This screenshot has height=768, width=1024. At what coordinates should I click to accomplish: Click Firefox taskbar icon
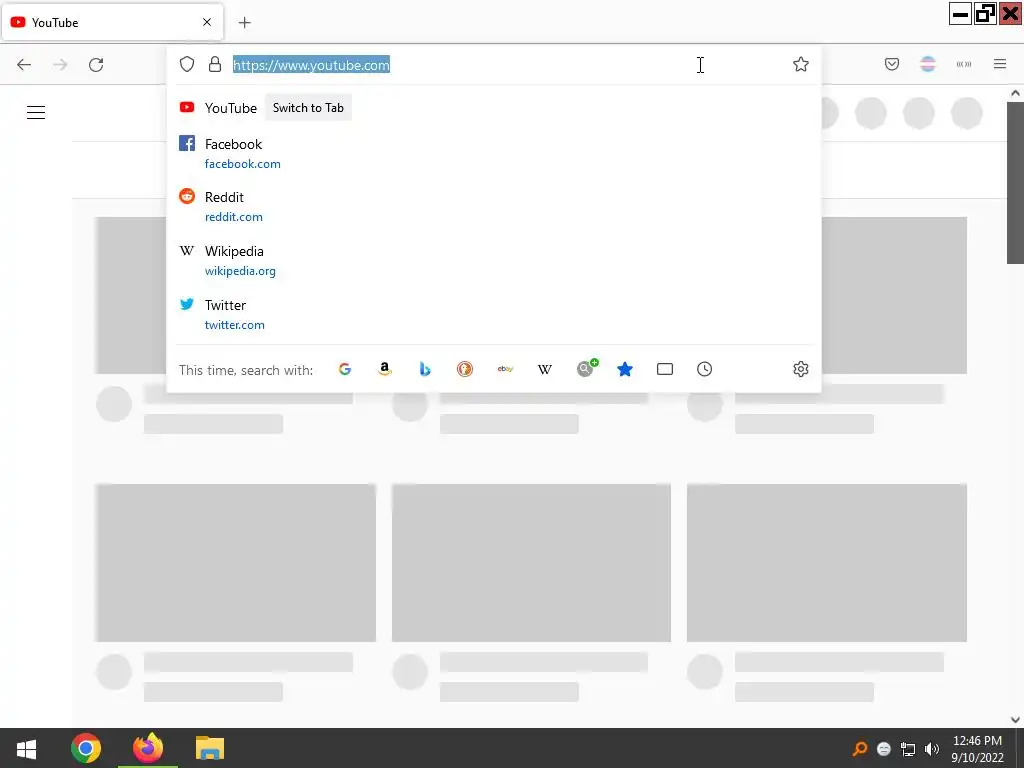pos(148,748)
